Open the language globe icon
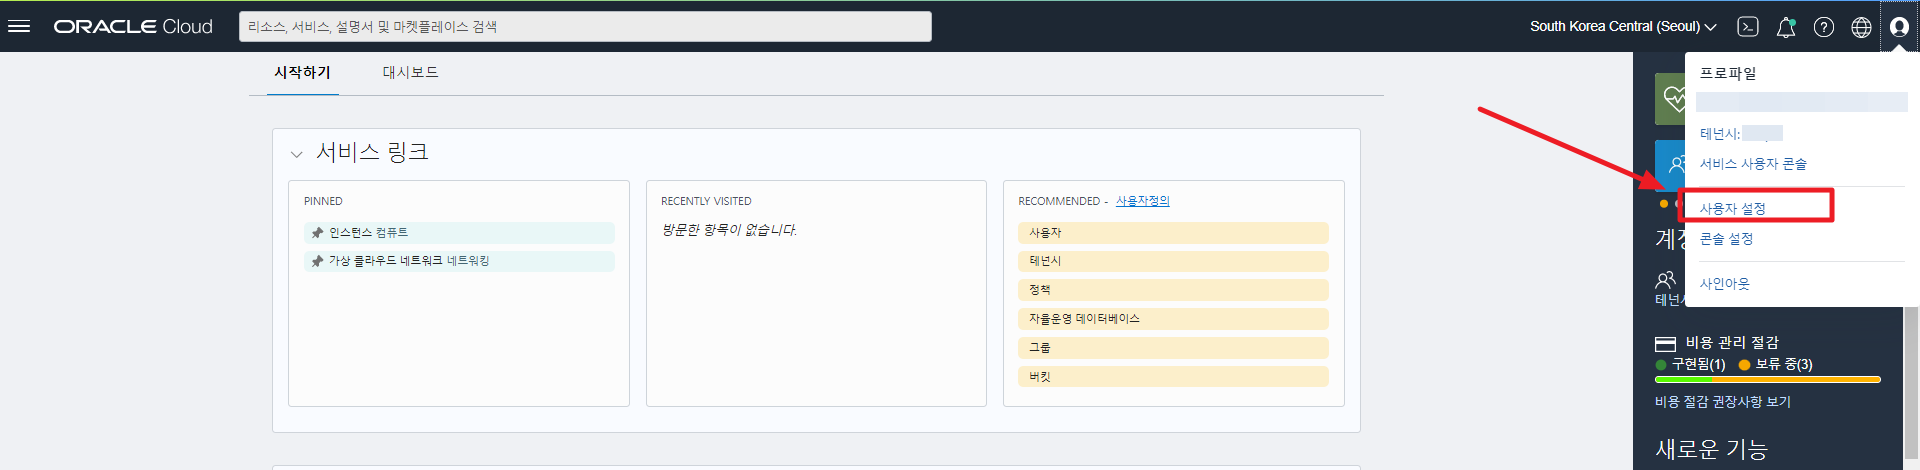1920x470 pixels. click(1861, 27)
